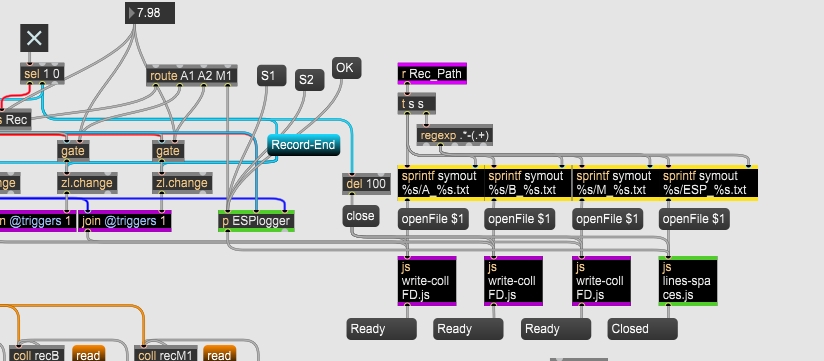Viewport: 824px width, 361px height.
Task: Click the OK message box
Action: click(x=346, y=68)
